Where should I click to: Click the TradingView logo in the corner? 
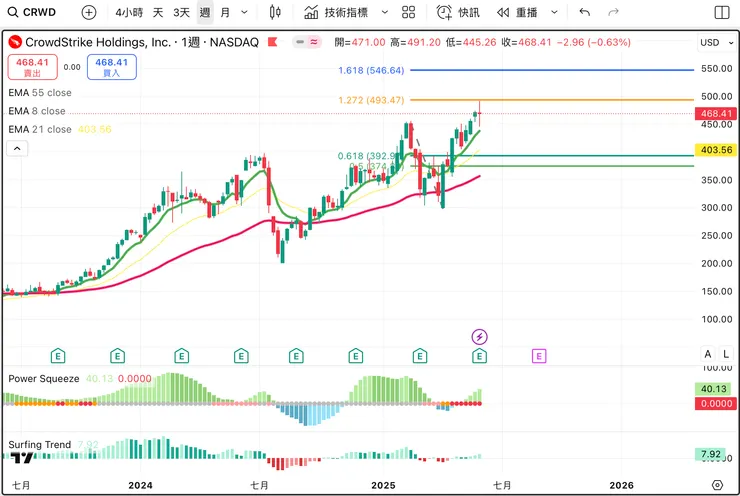[x=22, y=457]
